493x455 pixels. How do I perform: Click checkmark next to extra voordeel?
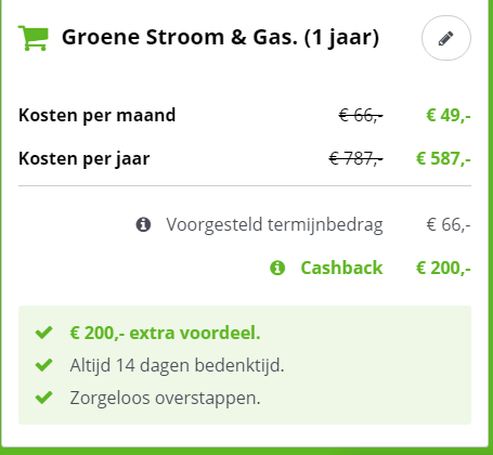pos(44,332)
